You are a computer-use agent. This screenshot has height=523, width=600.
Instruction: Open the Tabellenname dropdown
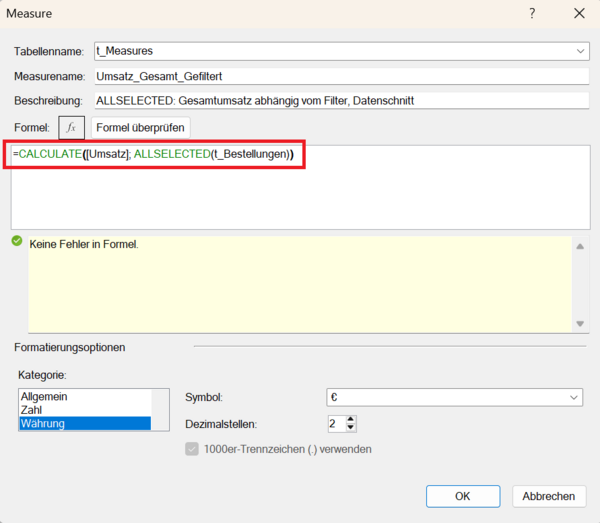tap(581, 50)
